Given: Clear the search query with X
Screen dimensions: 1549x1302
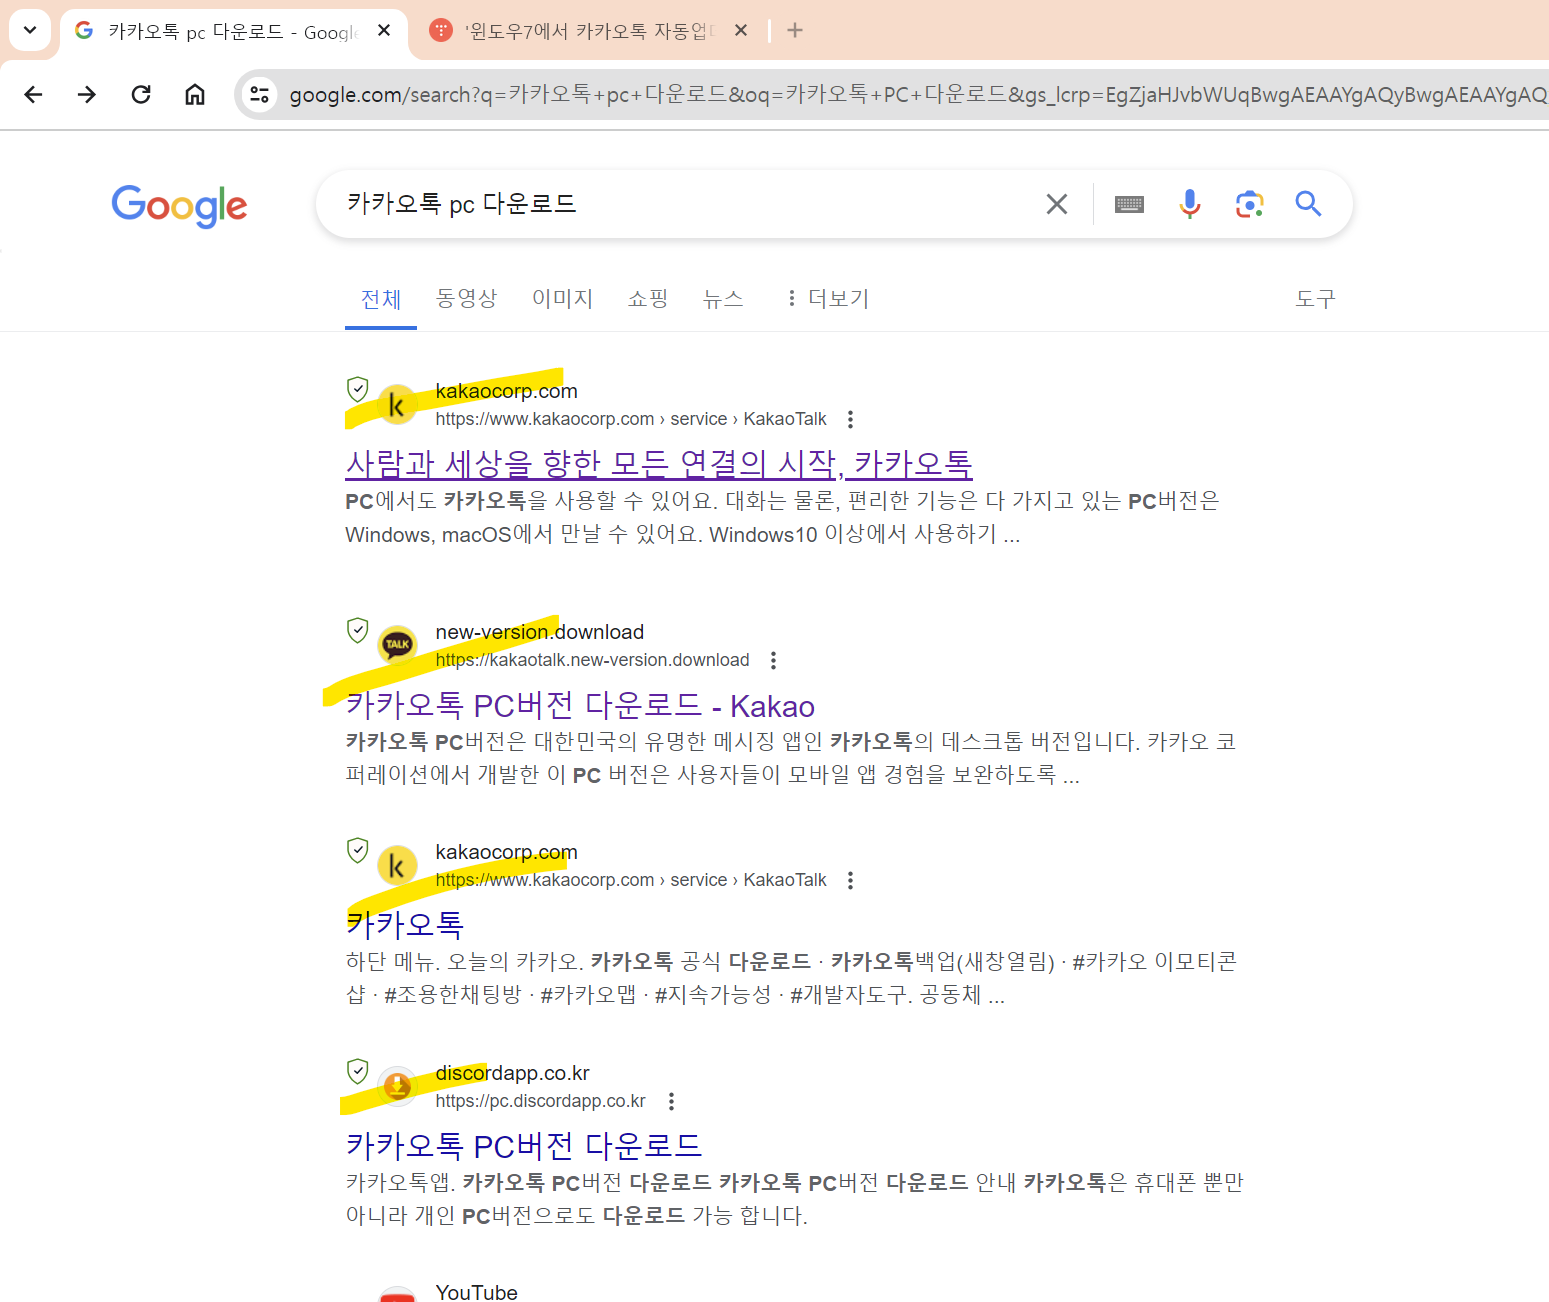Looking at the screenshot, I should (1057, 205).
